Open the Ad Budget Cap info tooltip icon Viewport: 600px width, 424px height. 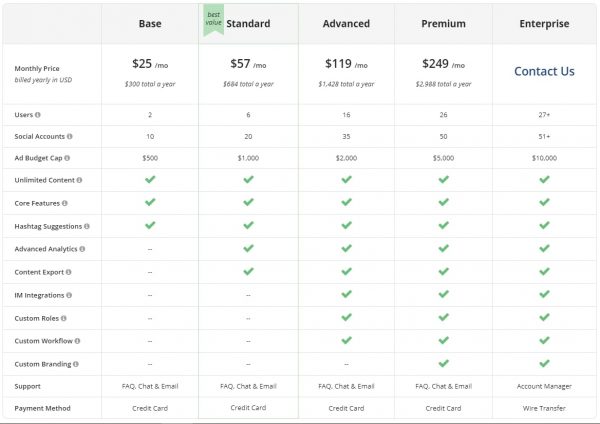[x=67, y=158]
